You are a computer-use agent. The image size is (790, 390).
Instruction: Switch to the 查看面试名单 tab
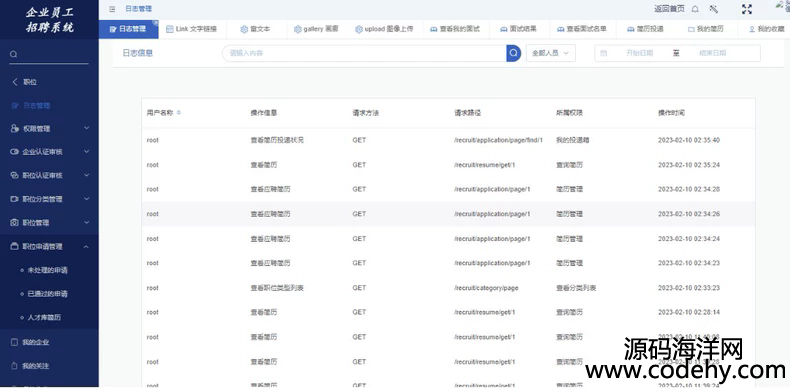[x=581, y=29]
